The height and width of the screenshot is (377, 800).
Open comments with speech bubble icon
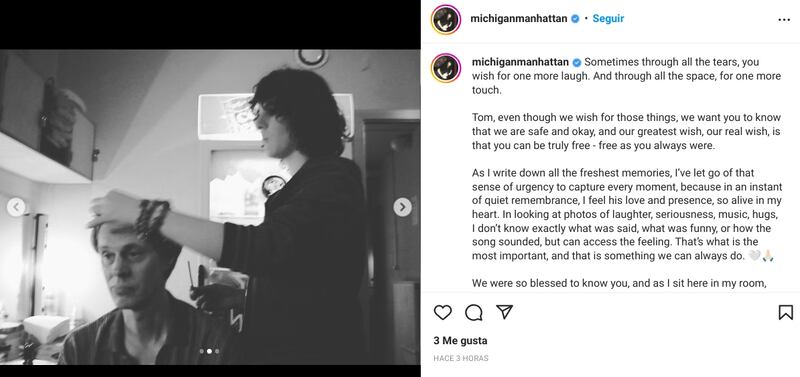click(473, 312)
